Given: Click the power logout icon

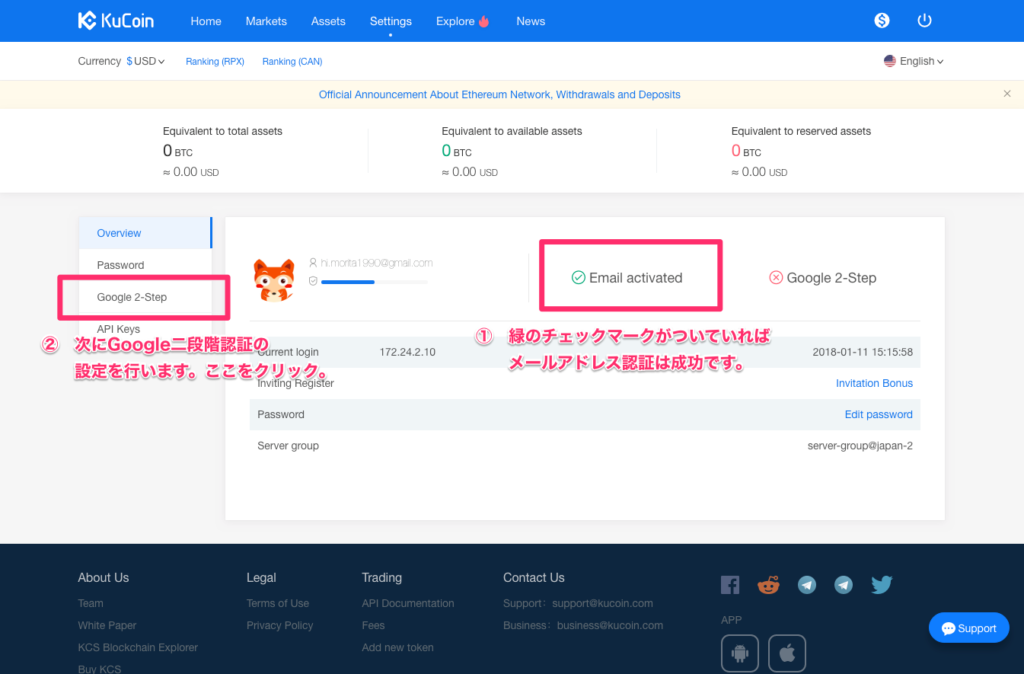Looking at the screenshot, I should pyautogui.click(x=924, y=20).
